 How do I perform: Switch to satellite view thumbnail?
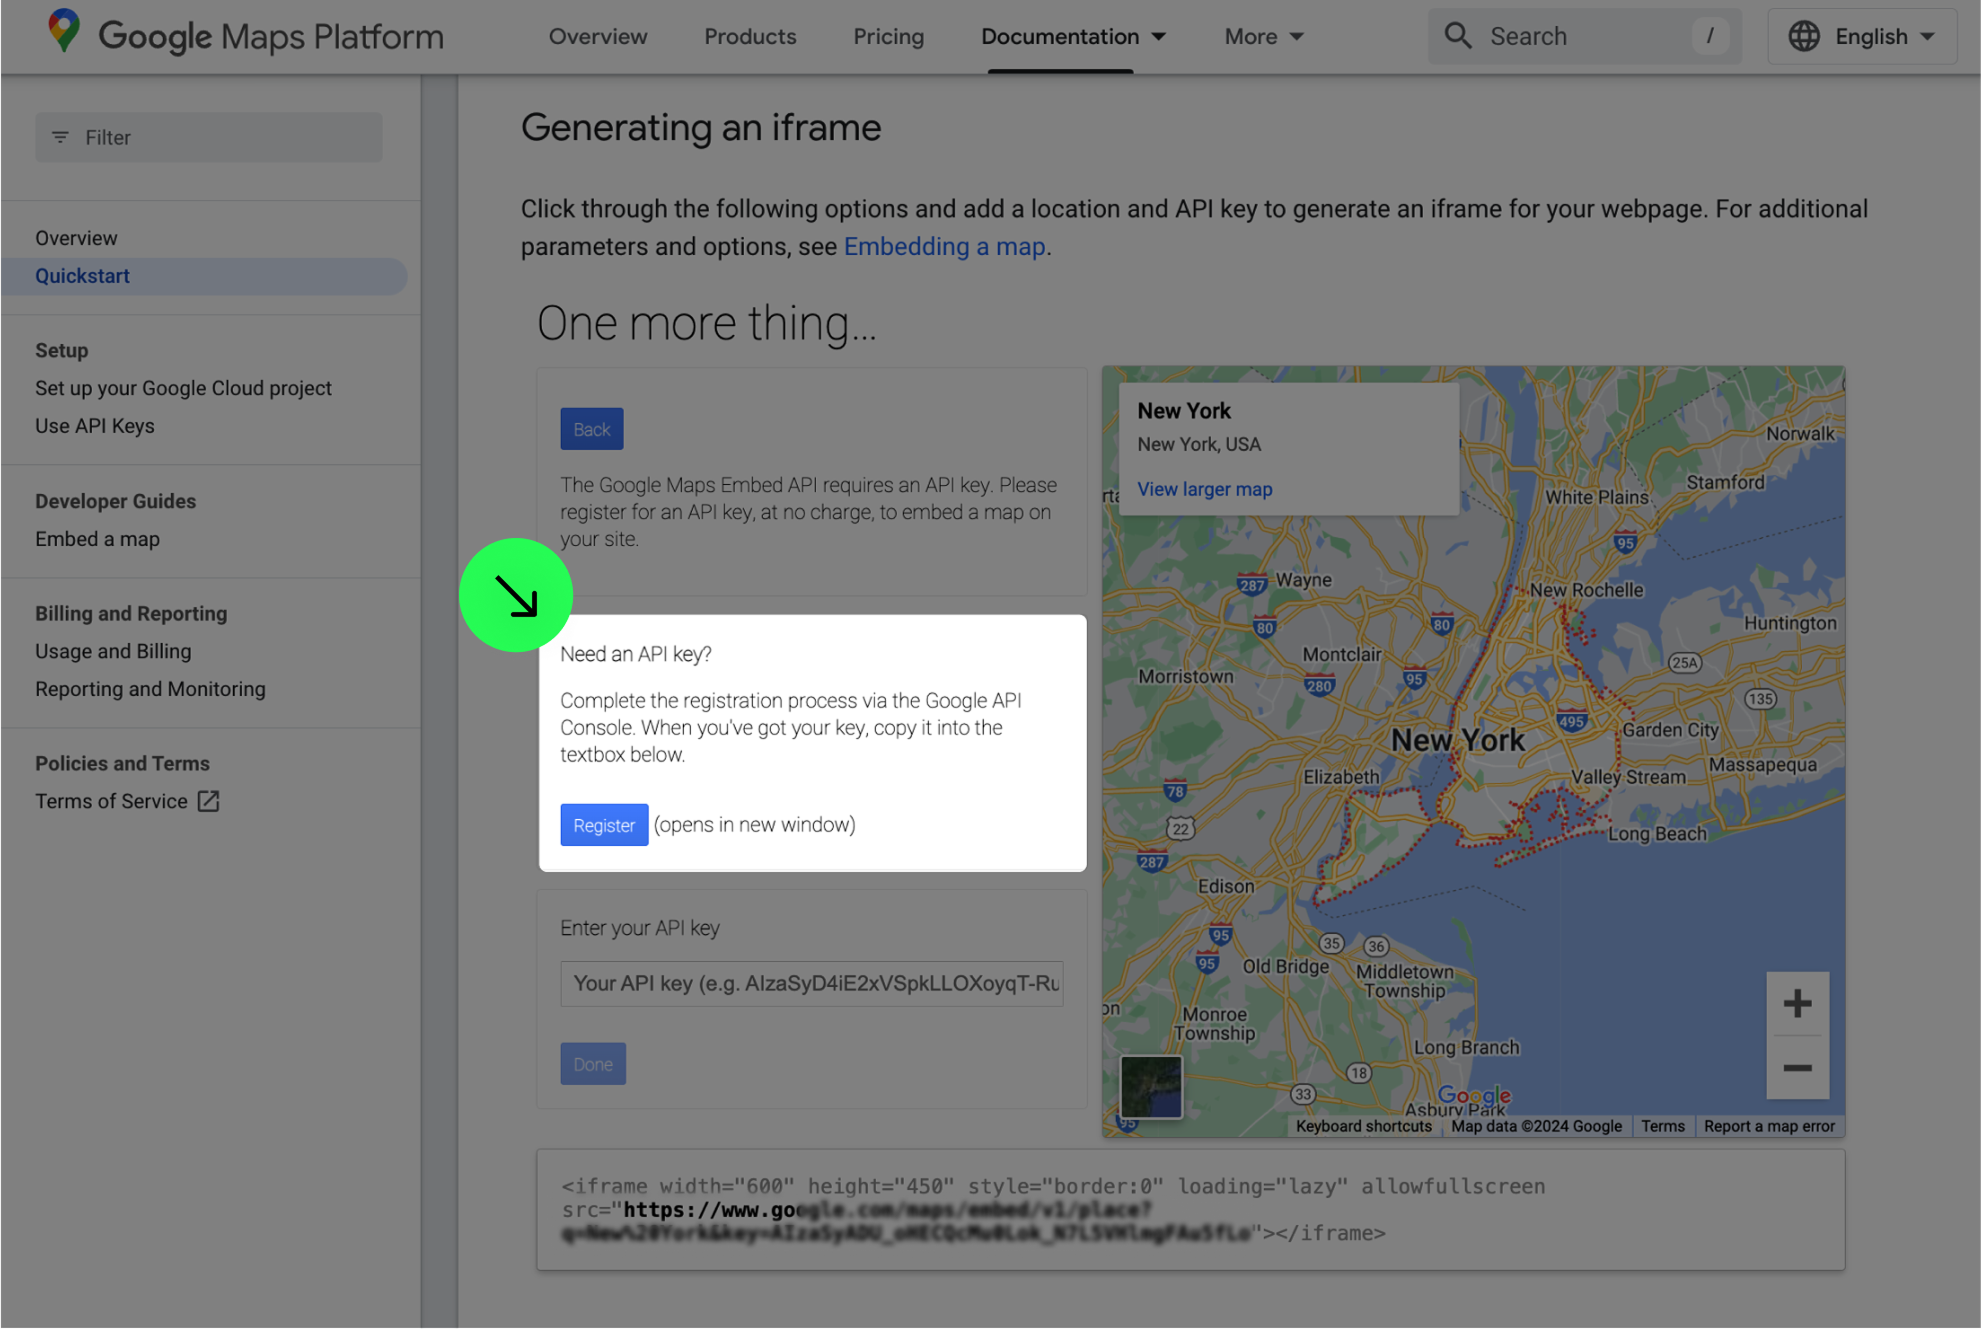(1150, 1086)
